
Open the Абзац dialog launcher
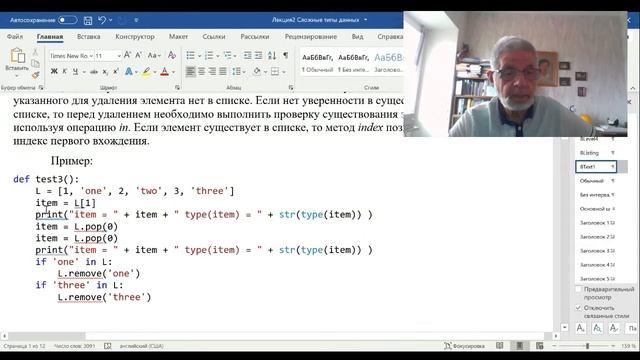[x=291, y=87]
